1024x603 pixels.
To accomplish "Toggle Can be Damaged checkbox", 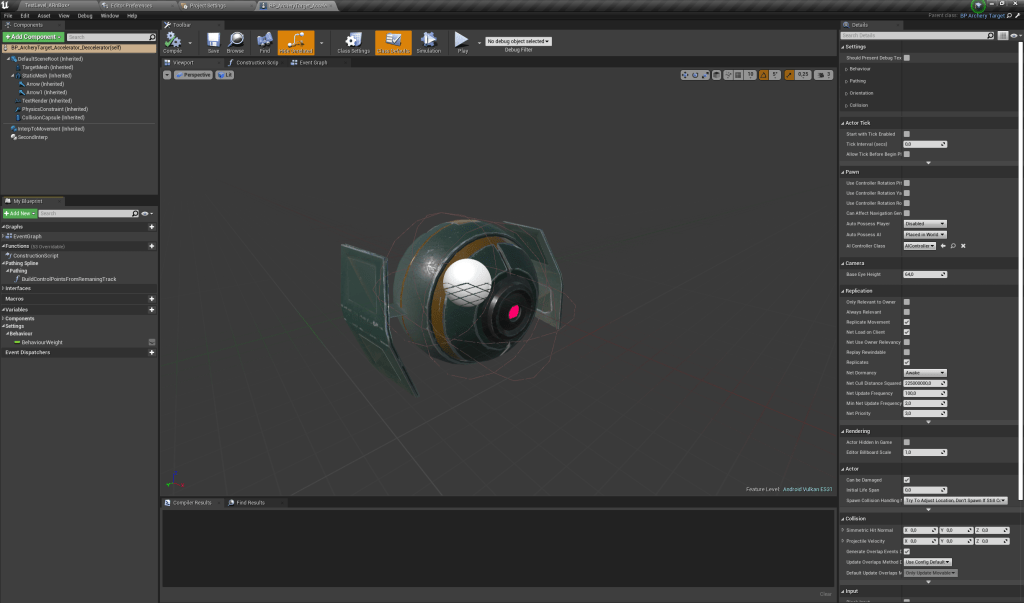I will [x=907, y=480].
